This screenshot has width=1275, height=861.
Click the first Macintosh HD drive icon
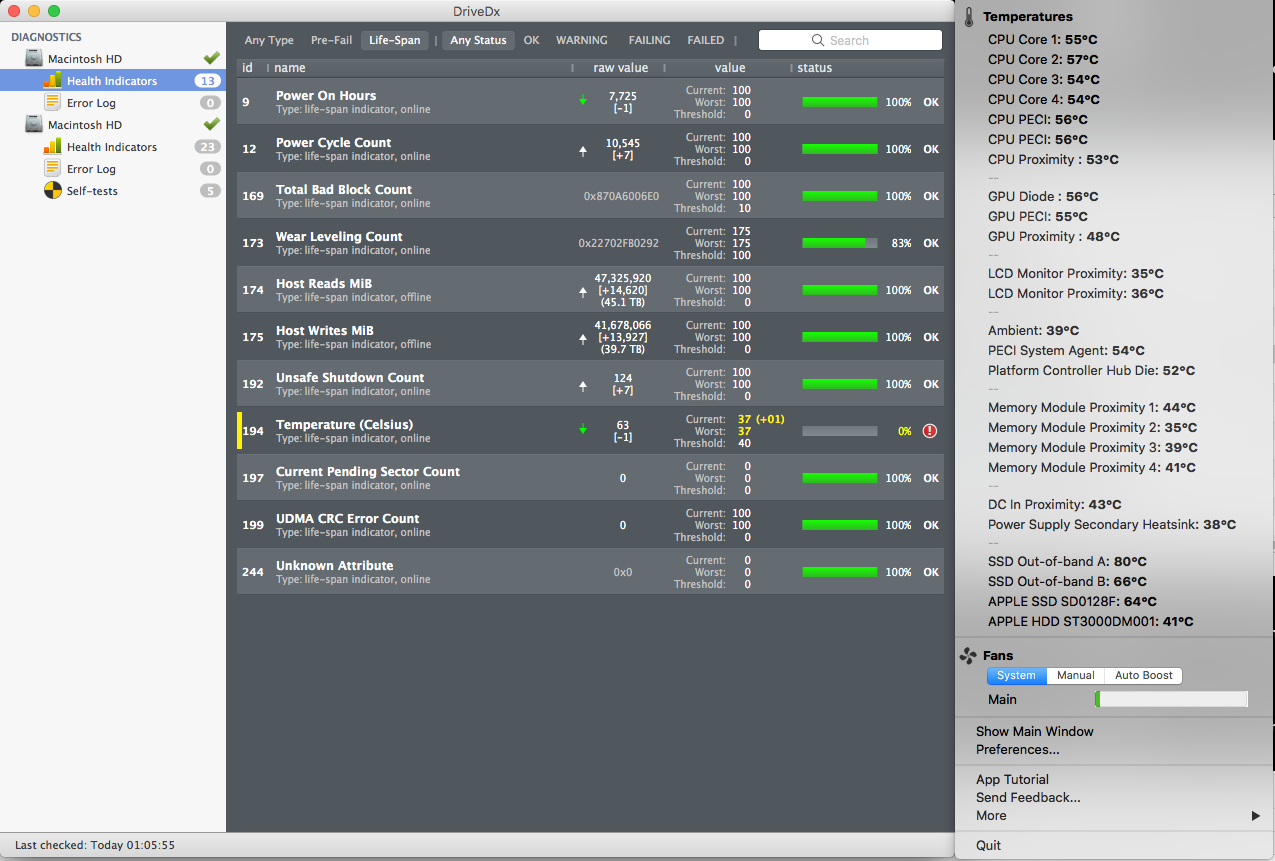34,59
